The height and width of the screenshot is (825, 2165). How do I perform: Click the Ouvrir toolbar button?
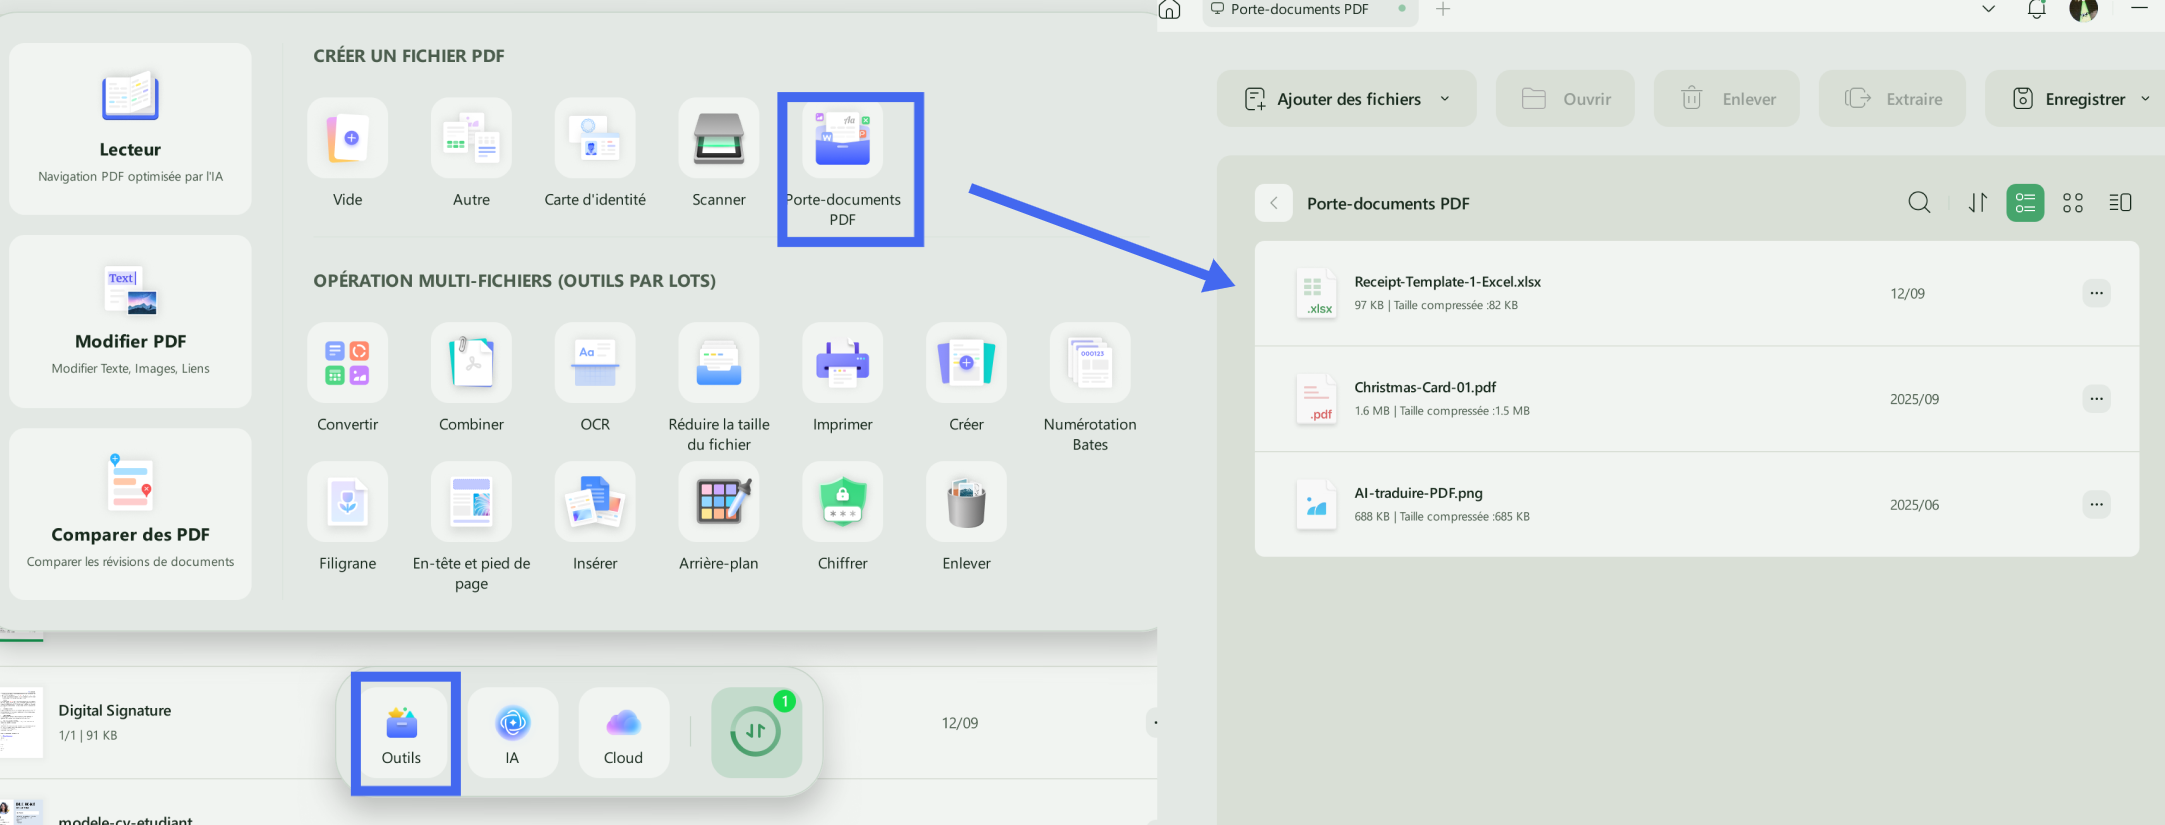(x=1565, y=98)
